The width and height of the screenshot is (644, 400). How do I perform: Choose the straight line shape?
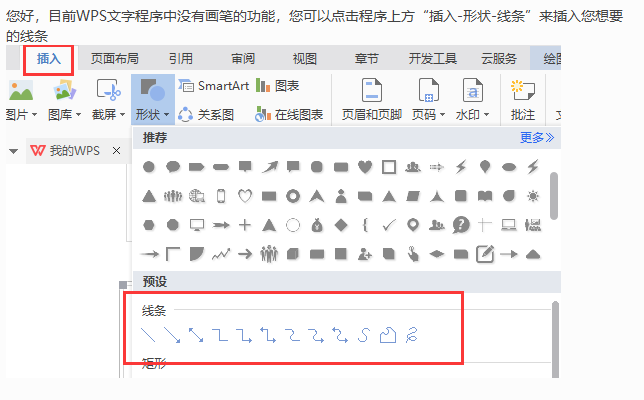point(148,335)
